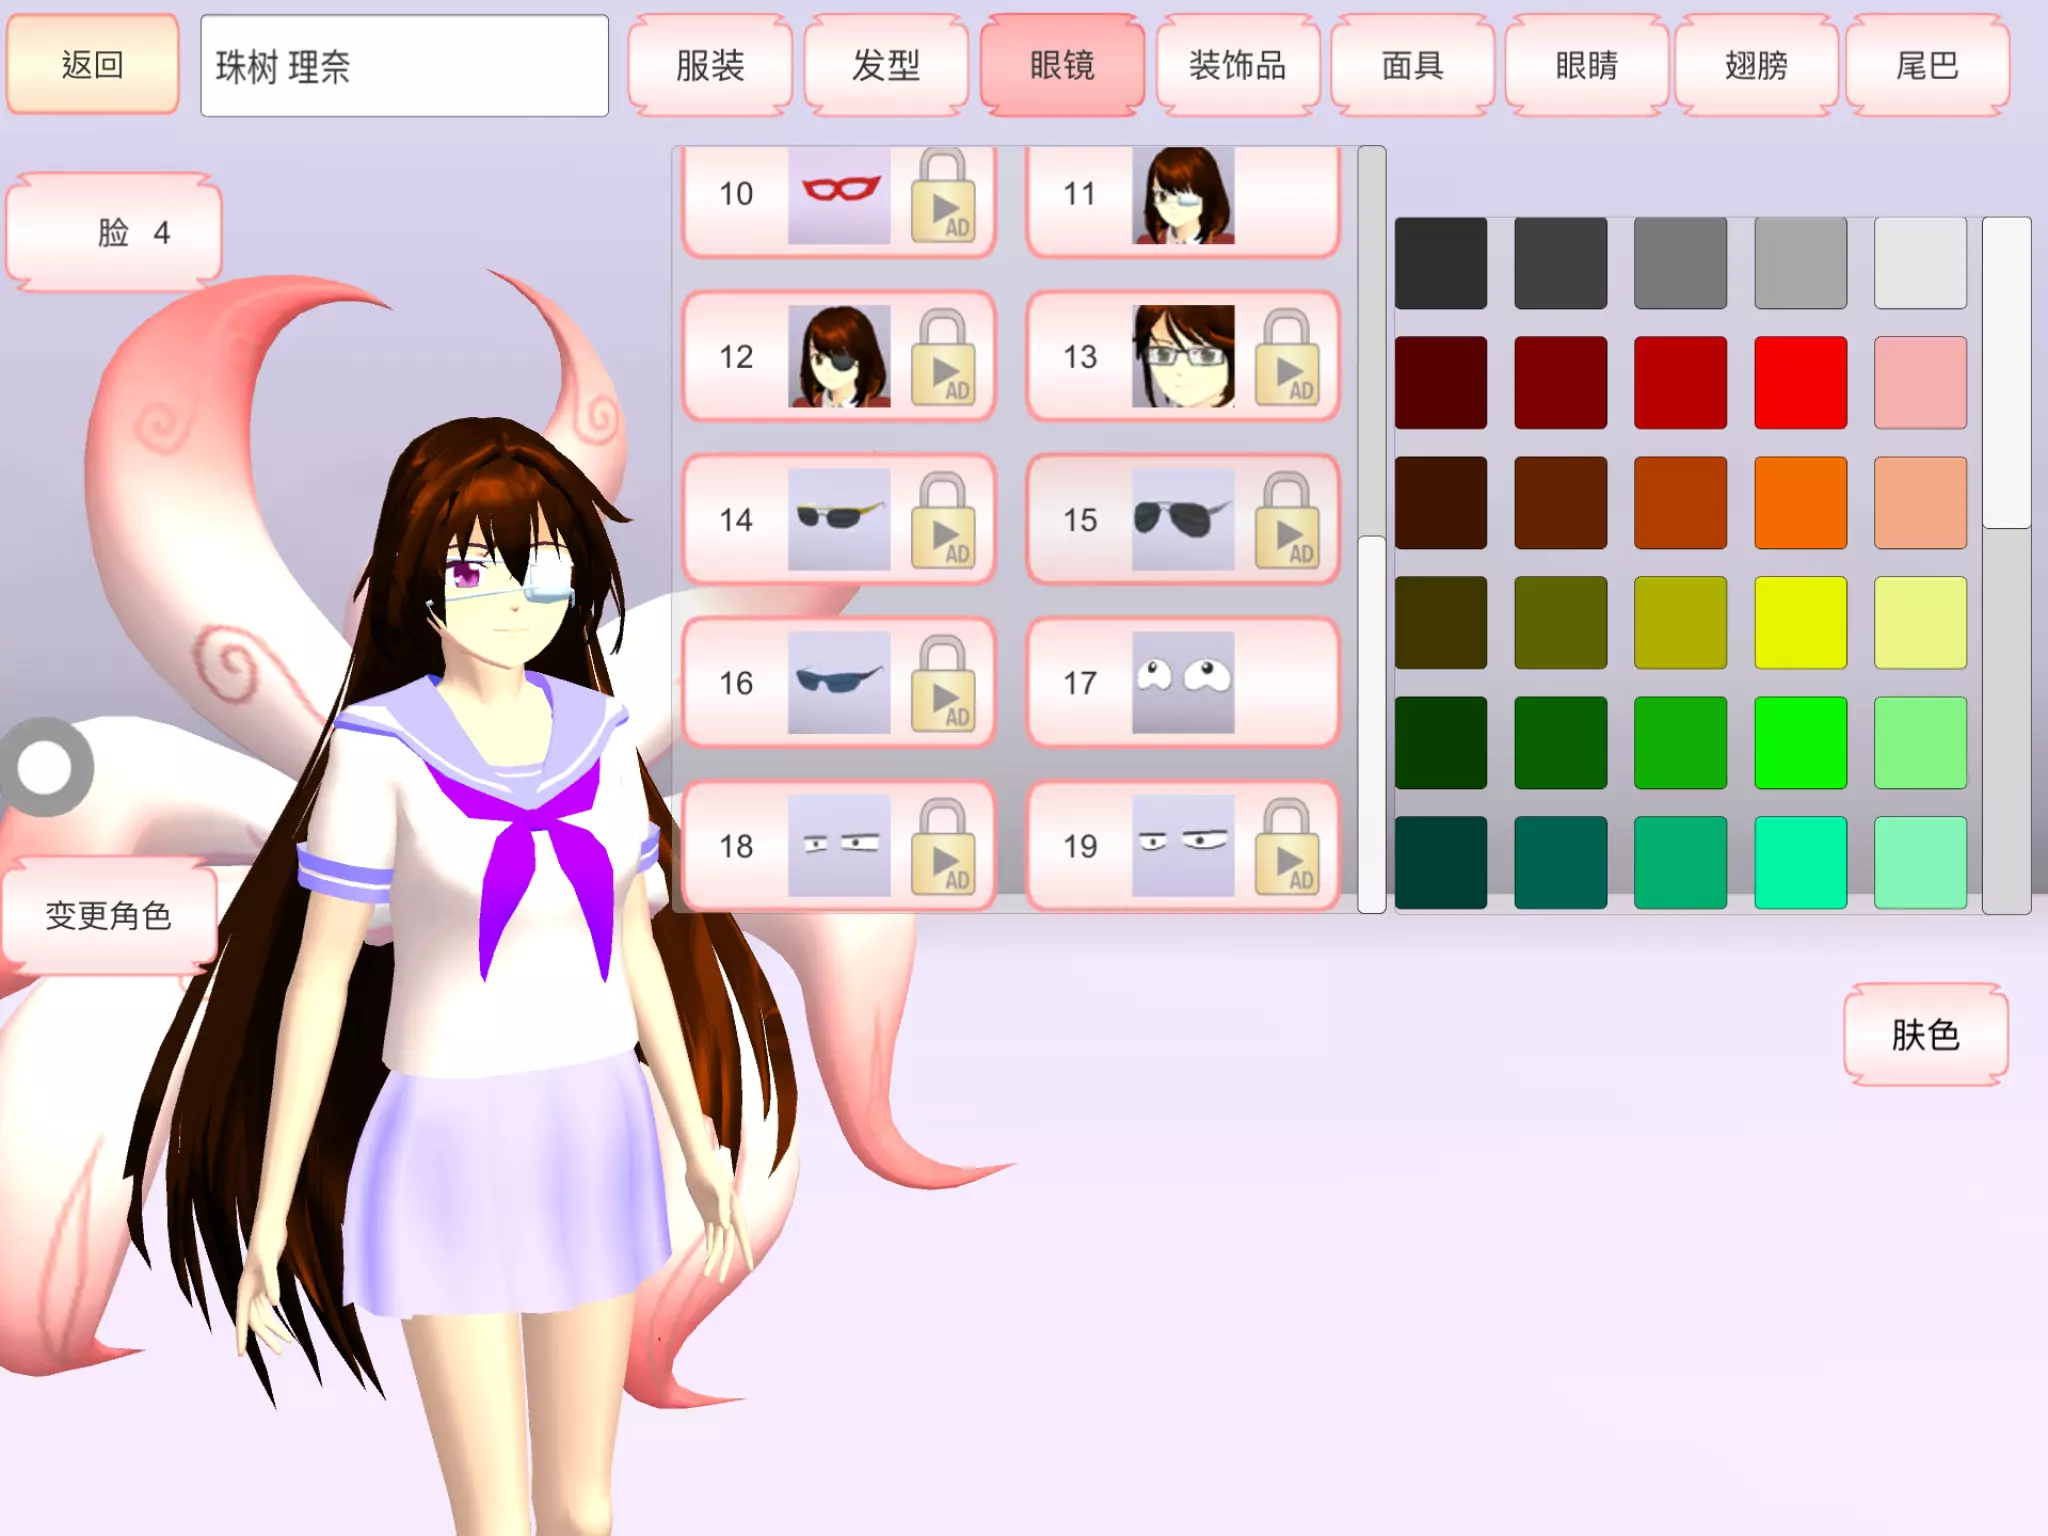This screenshot has height=1536, width=2048.
Task: Click the character name input field
Action: click(404, 66)
